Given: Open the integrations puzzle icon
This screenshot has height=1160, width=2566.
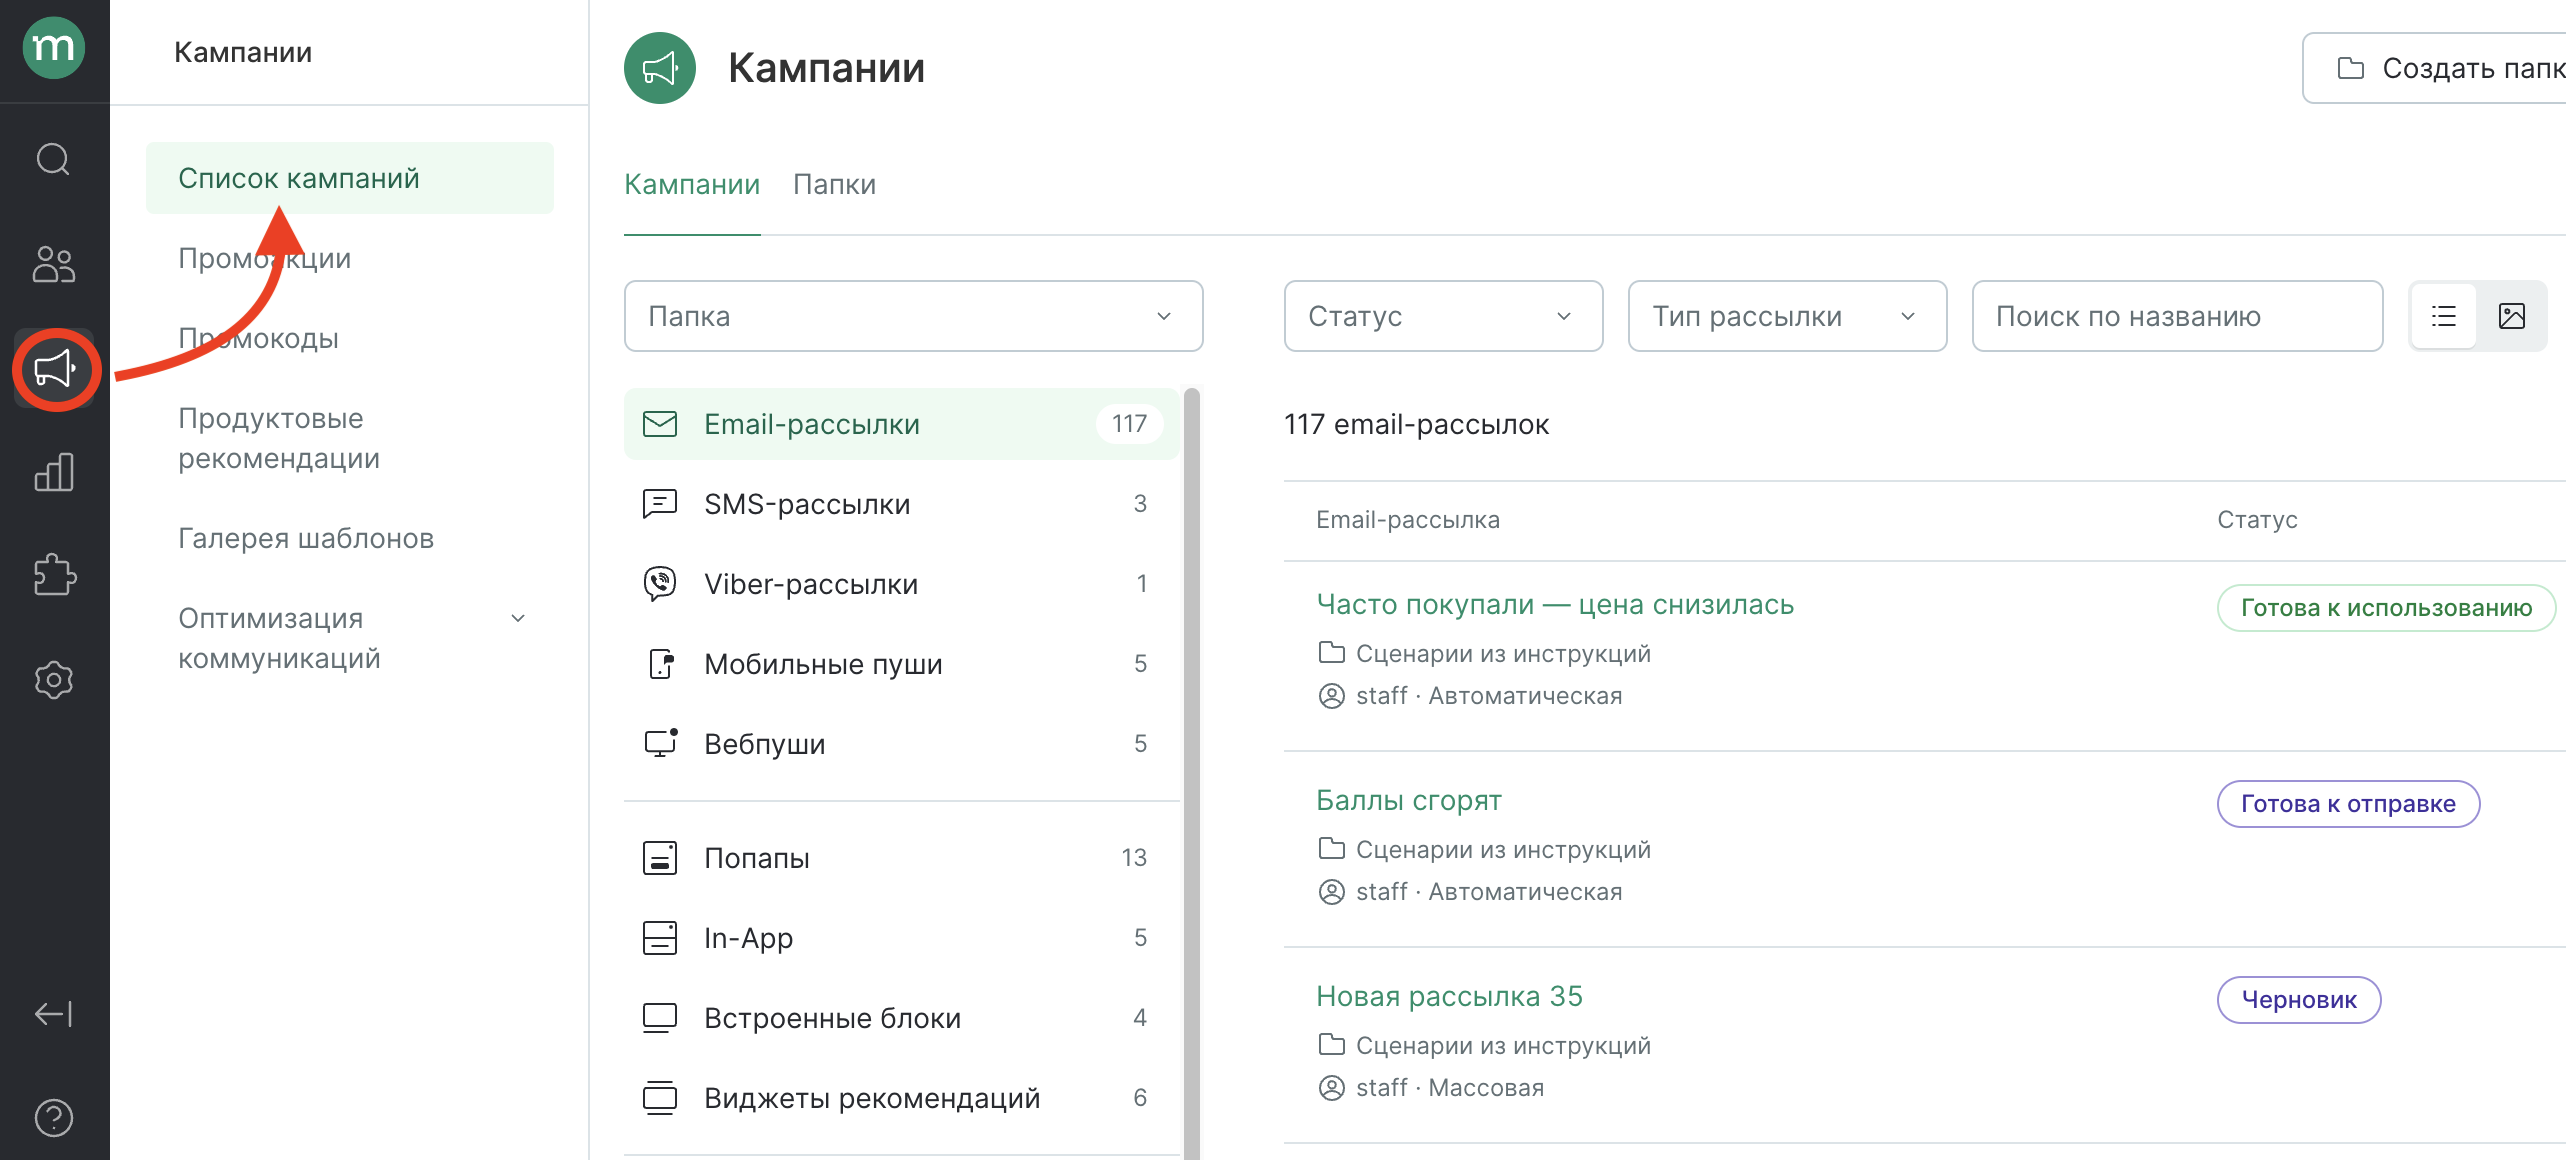Looking at the screenshot, I should point(54,575).
